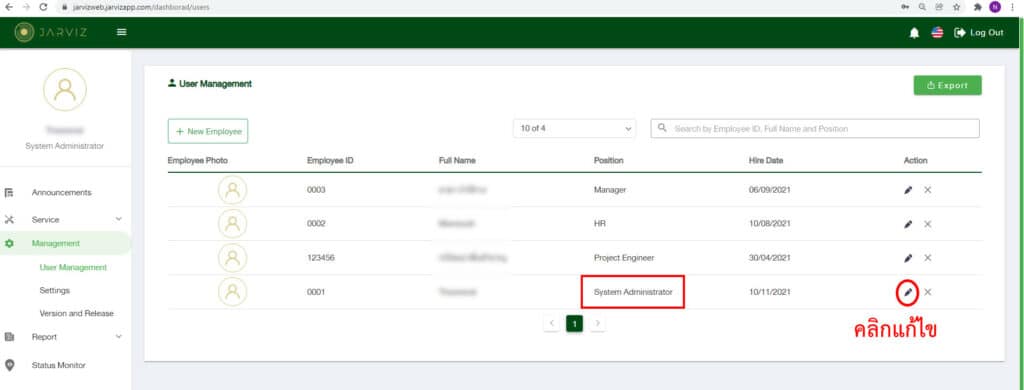Click the hamburger menu icon
Image resolution: width=1024 pixels, height=390 pixels.
click(121, 32)
